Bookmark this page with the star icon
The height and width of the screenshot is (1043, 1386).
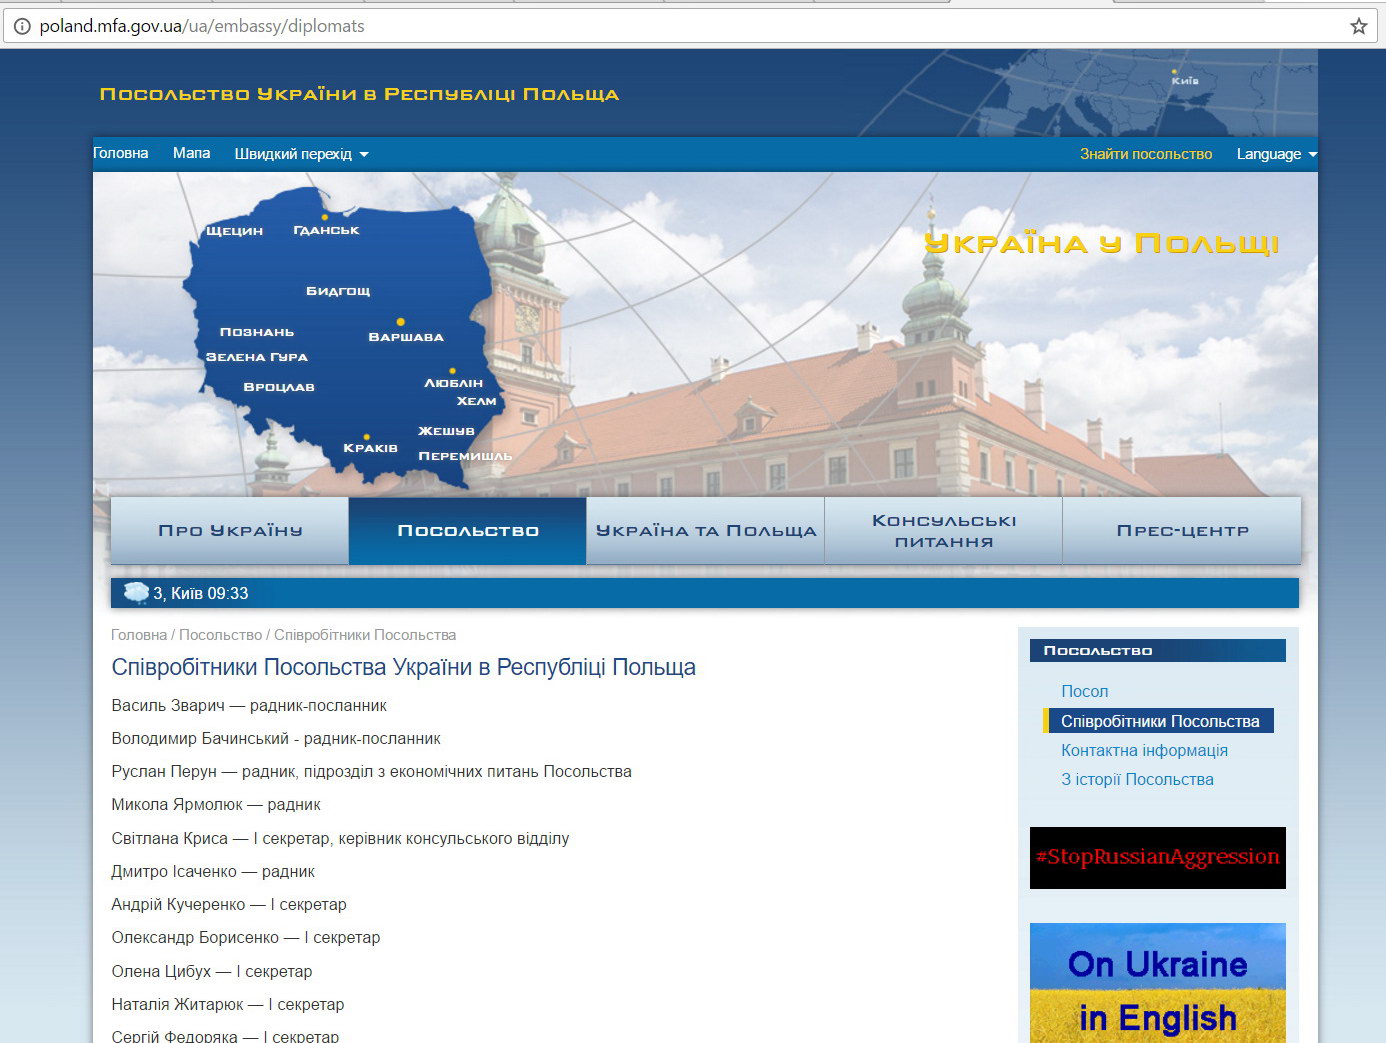click(1358, 26)
